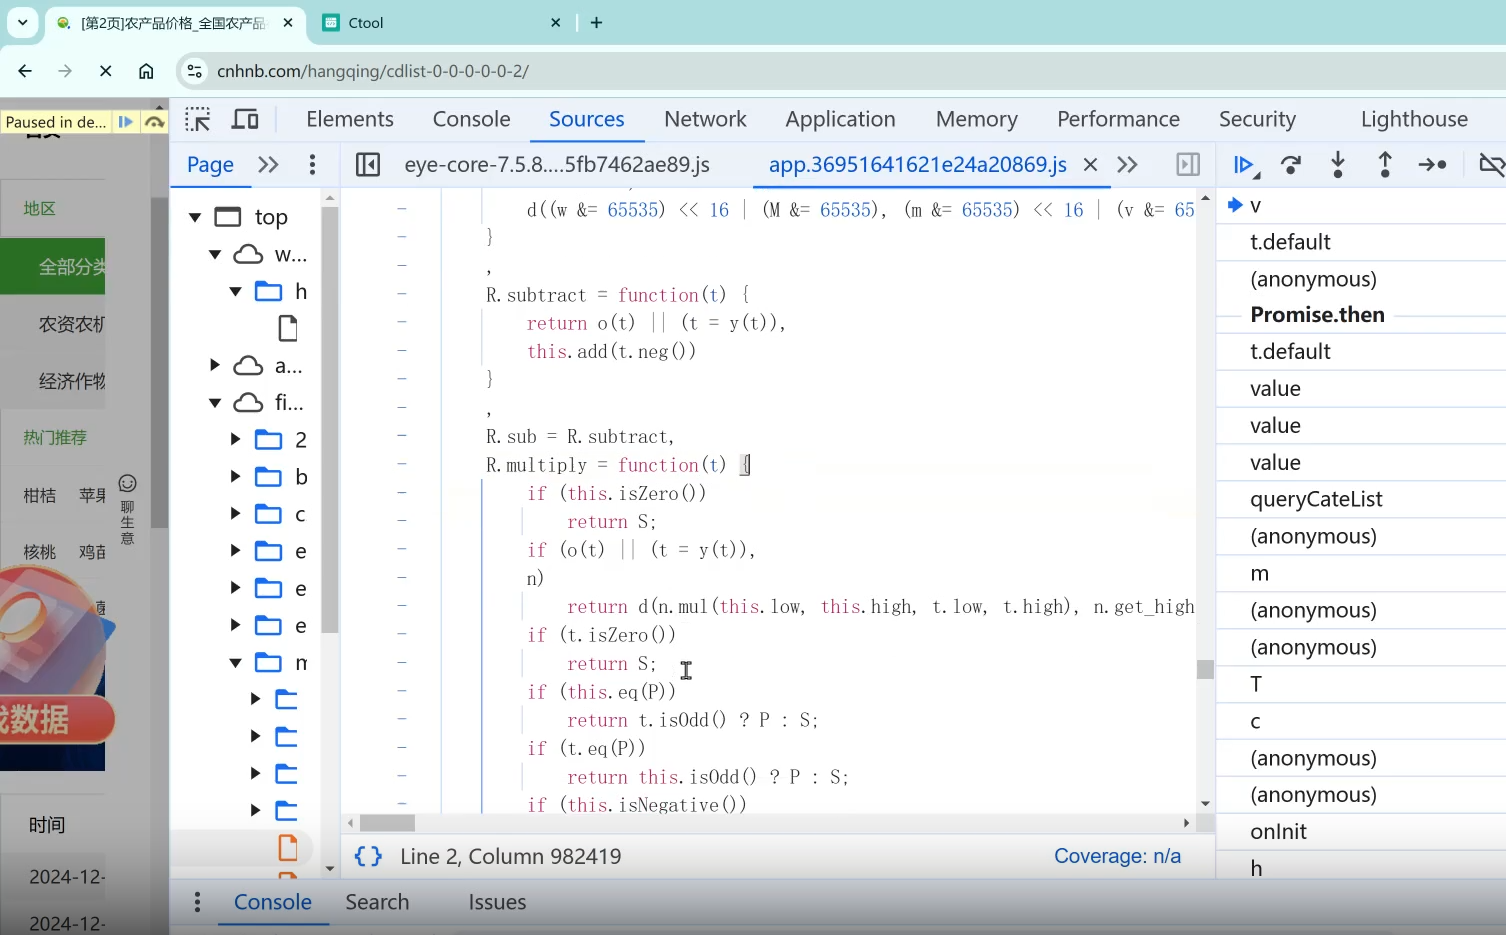
Task: Toggle the device toolbar icon
Action: 245,120
